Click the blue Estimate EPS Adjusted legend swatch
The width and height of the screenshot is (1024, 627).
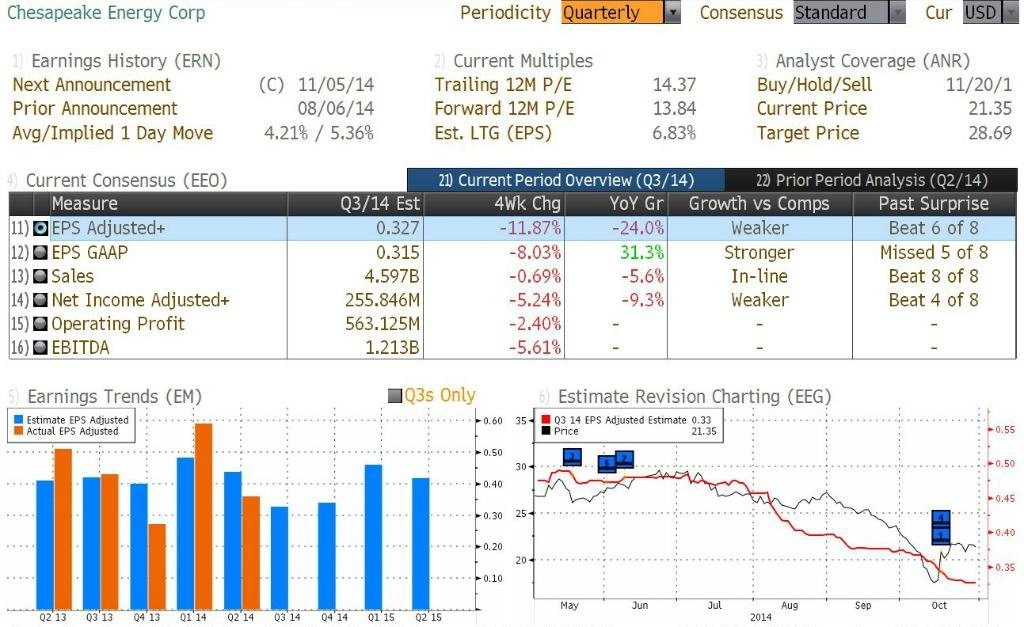pyautogui.click(x=18, y=420)
